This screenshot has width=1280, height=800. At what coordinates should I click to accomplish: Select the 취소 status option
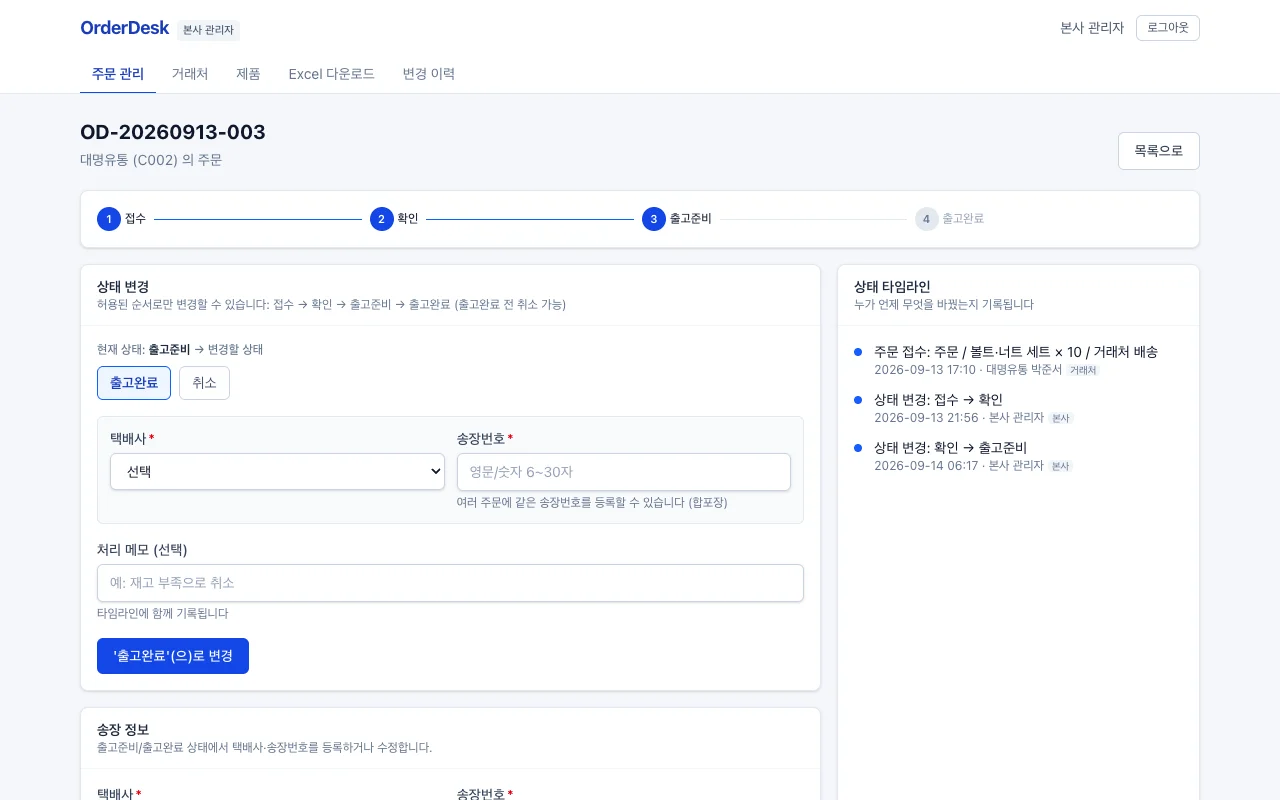pyautogui.click(x=204, y=383)
